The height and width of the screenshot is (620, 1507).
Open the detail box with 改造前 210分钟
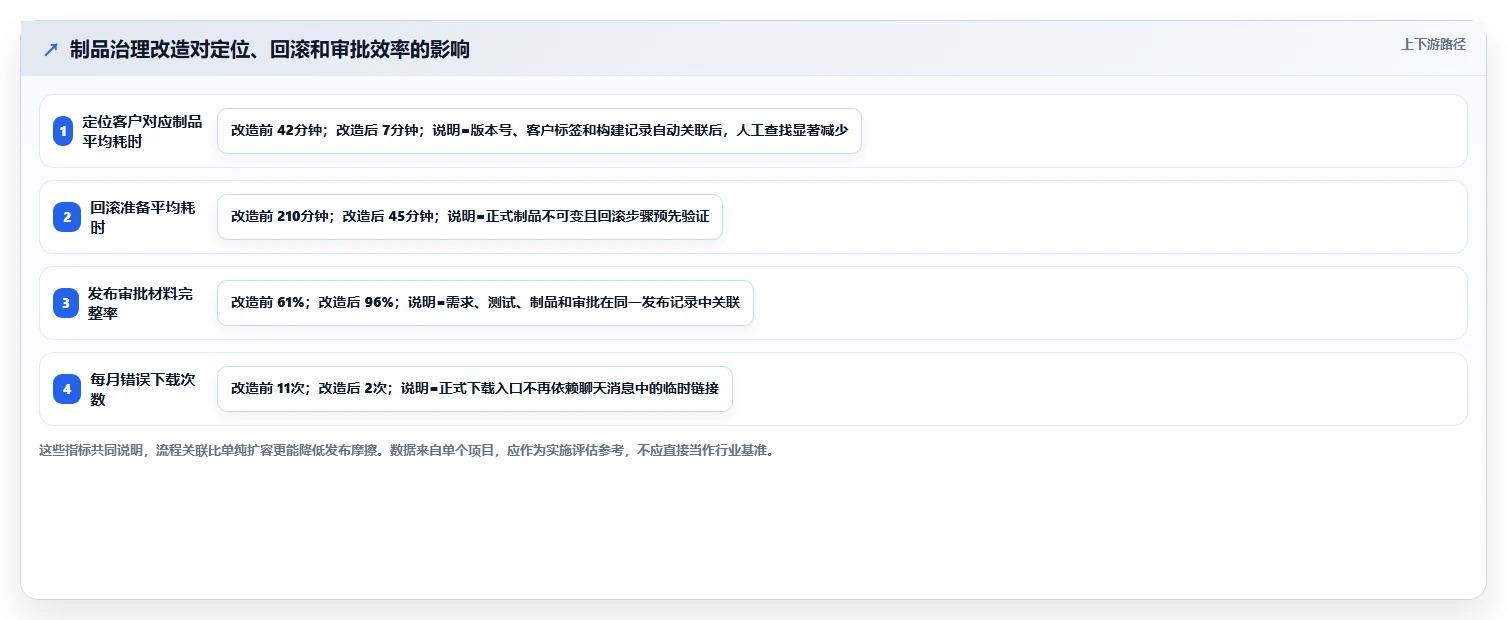(470, 217)
